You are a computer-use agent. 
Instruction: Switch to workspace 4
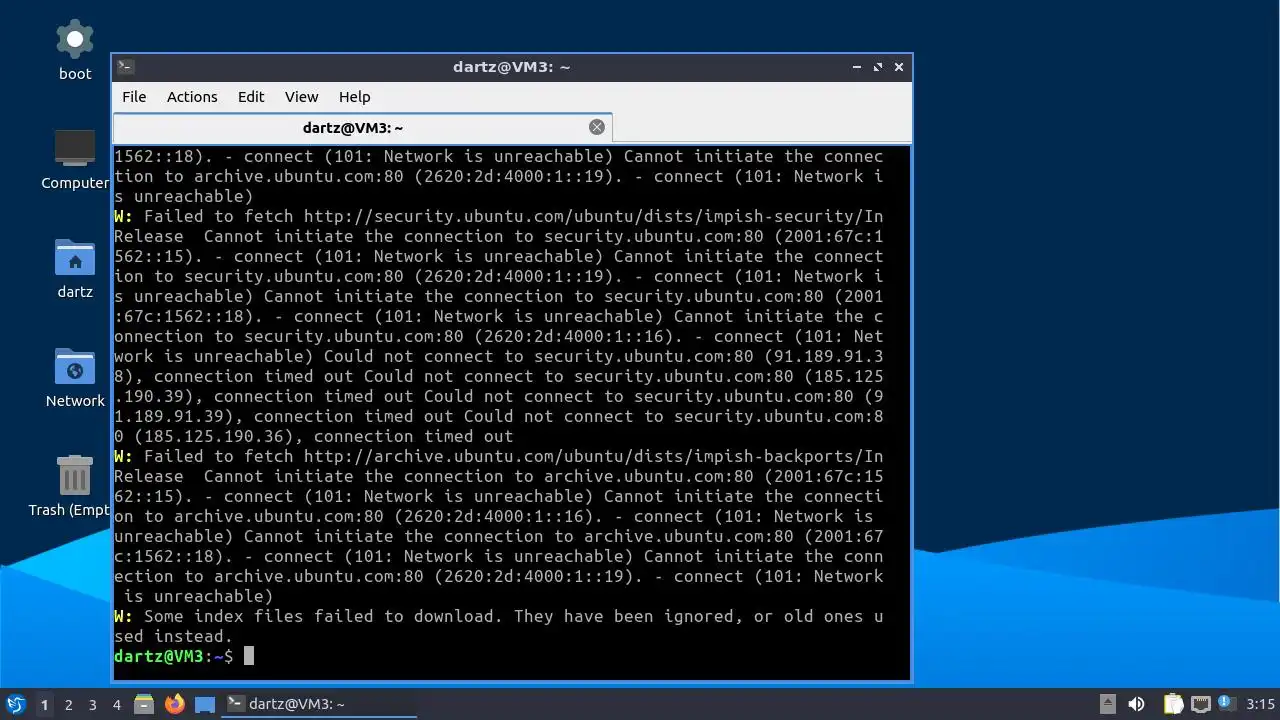(116, 705)
